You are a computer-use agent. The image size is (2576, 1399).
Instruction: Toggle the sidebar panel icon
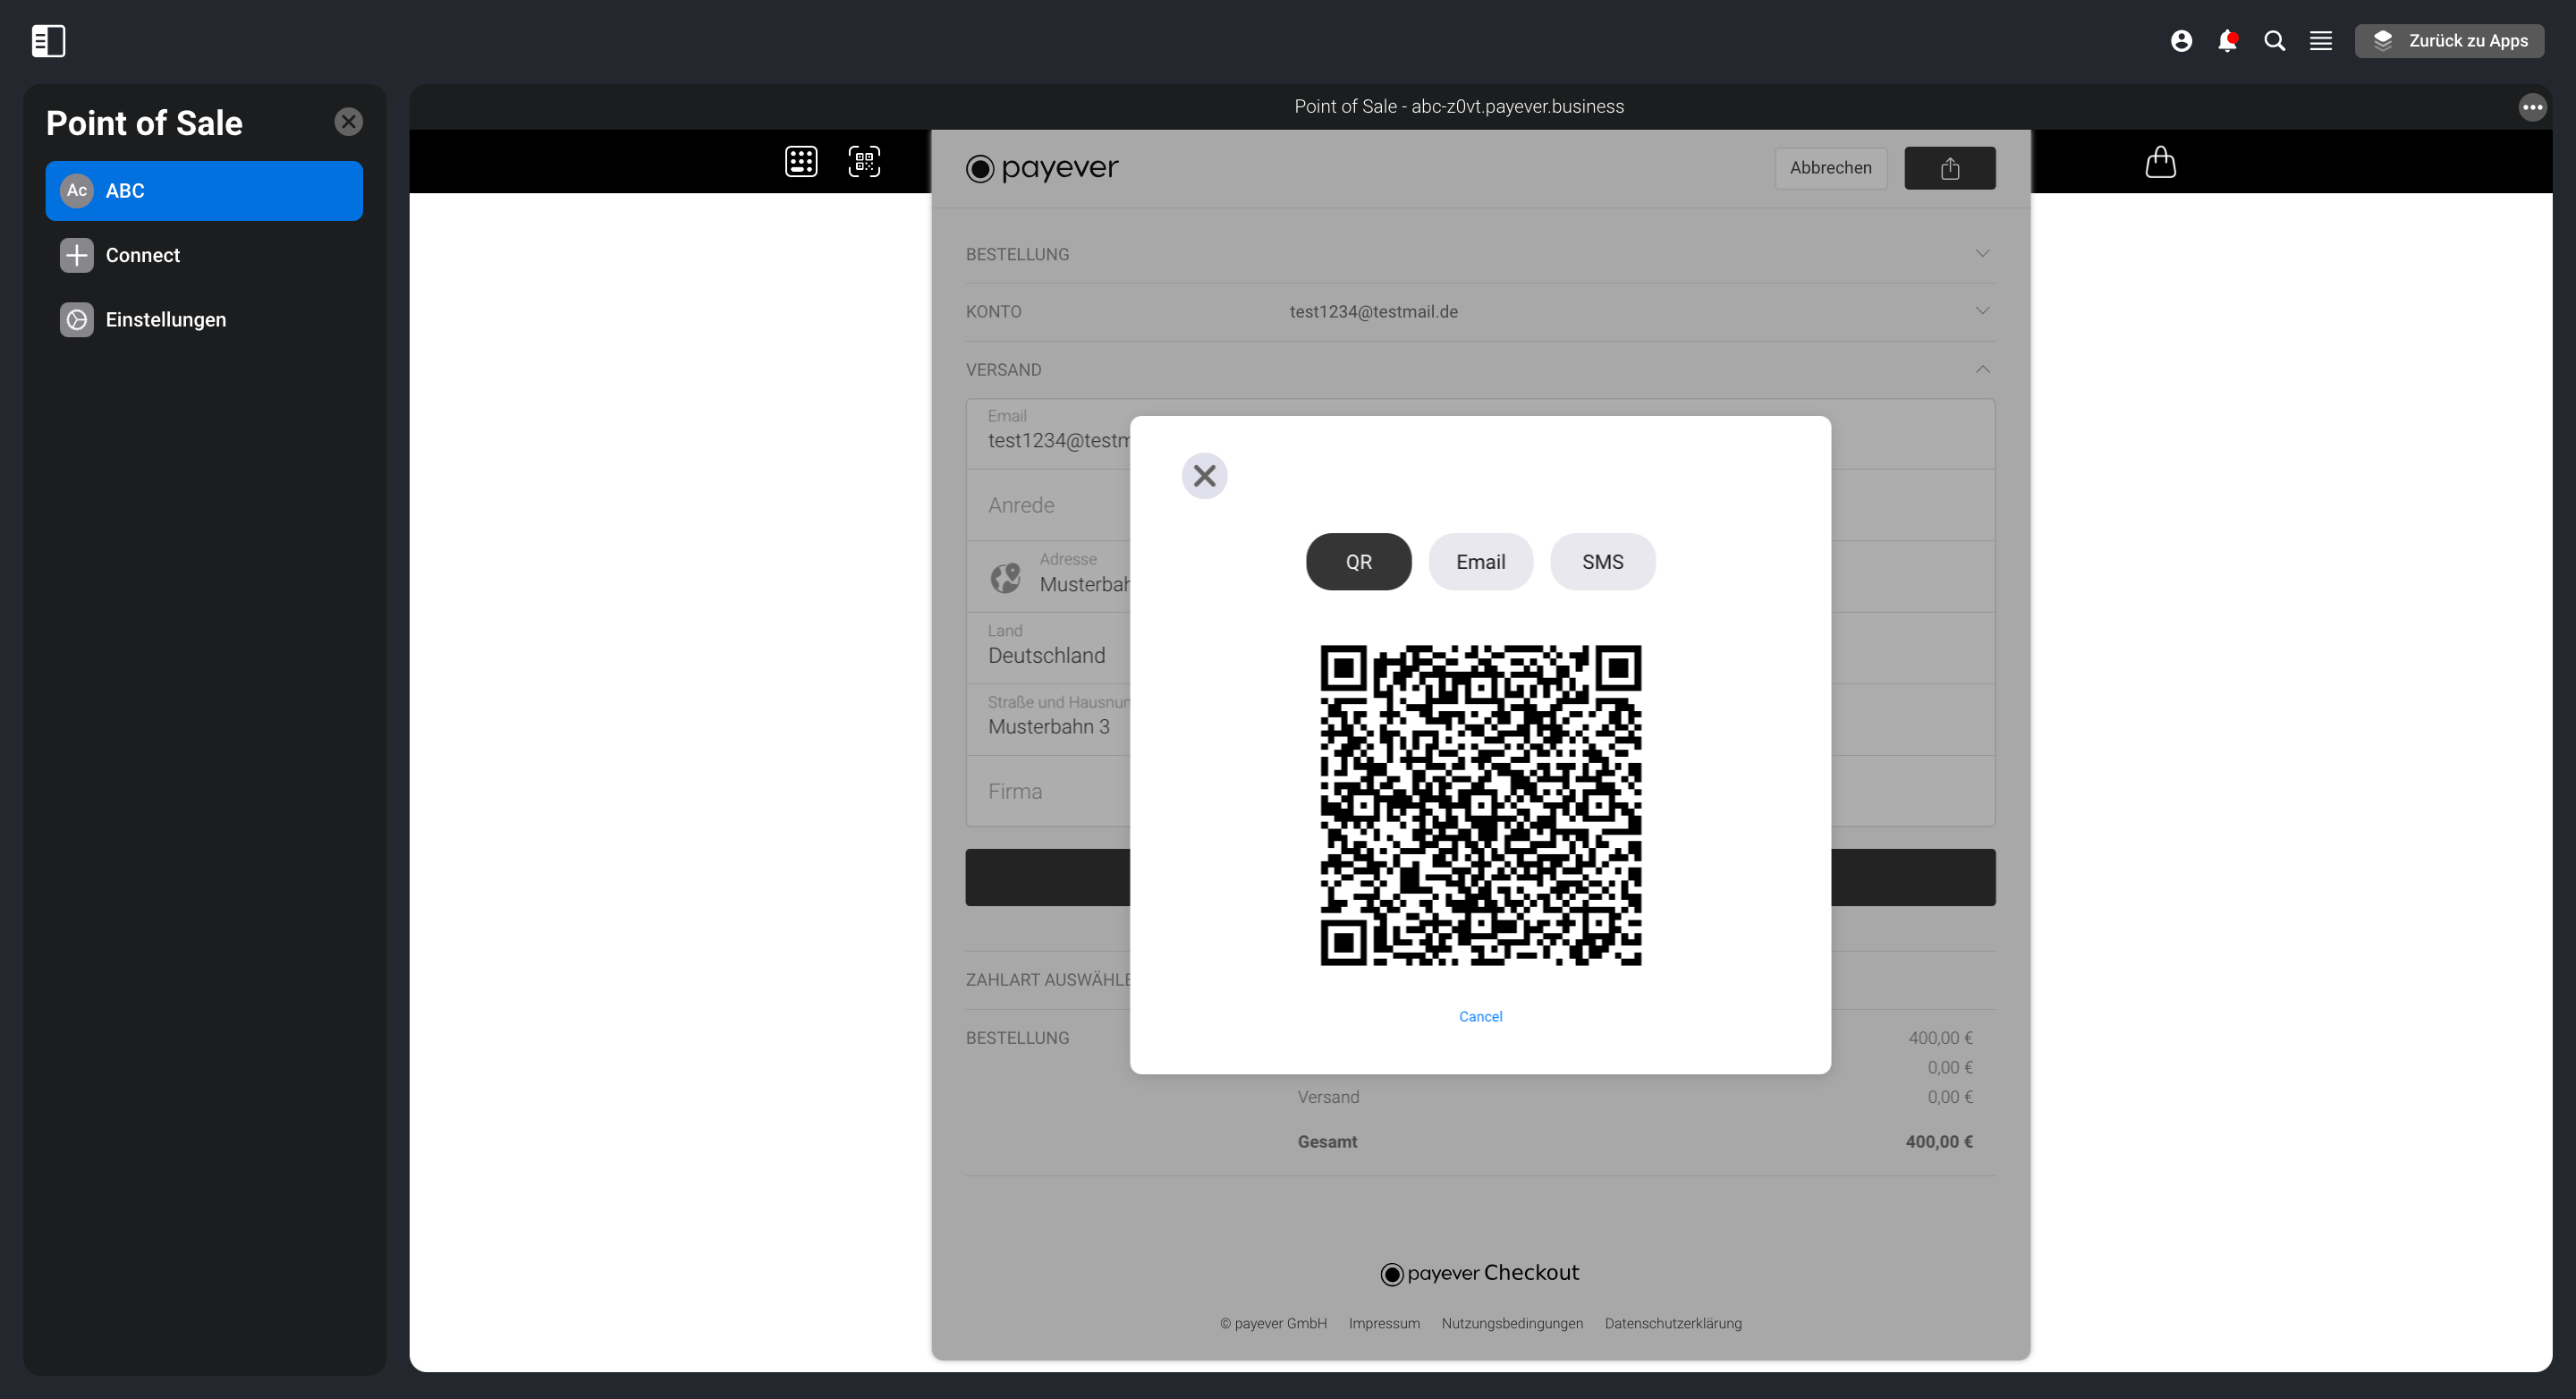[x=48, y=41]
